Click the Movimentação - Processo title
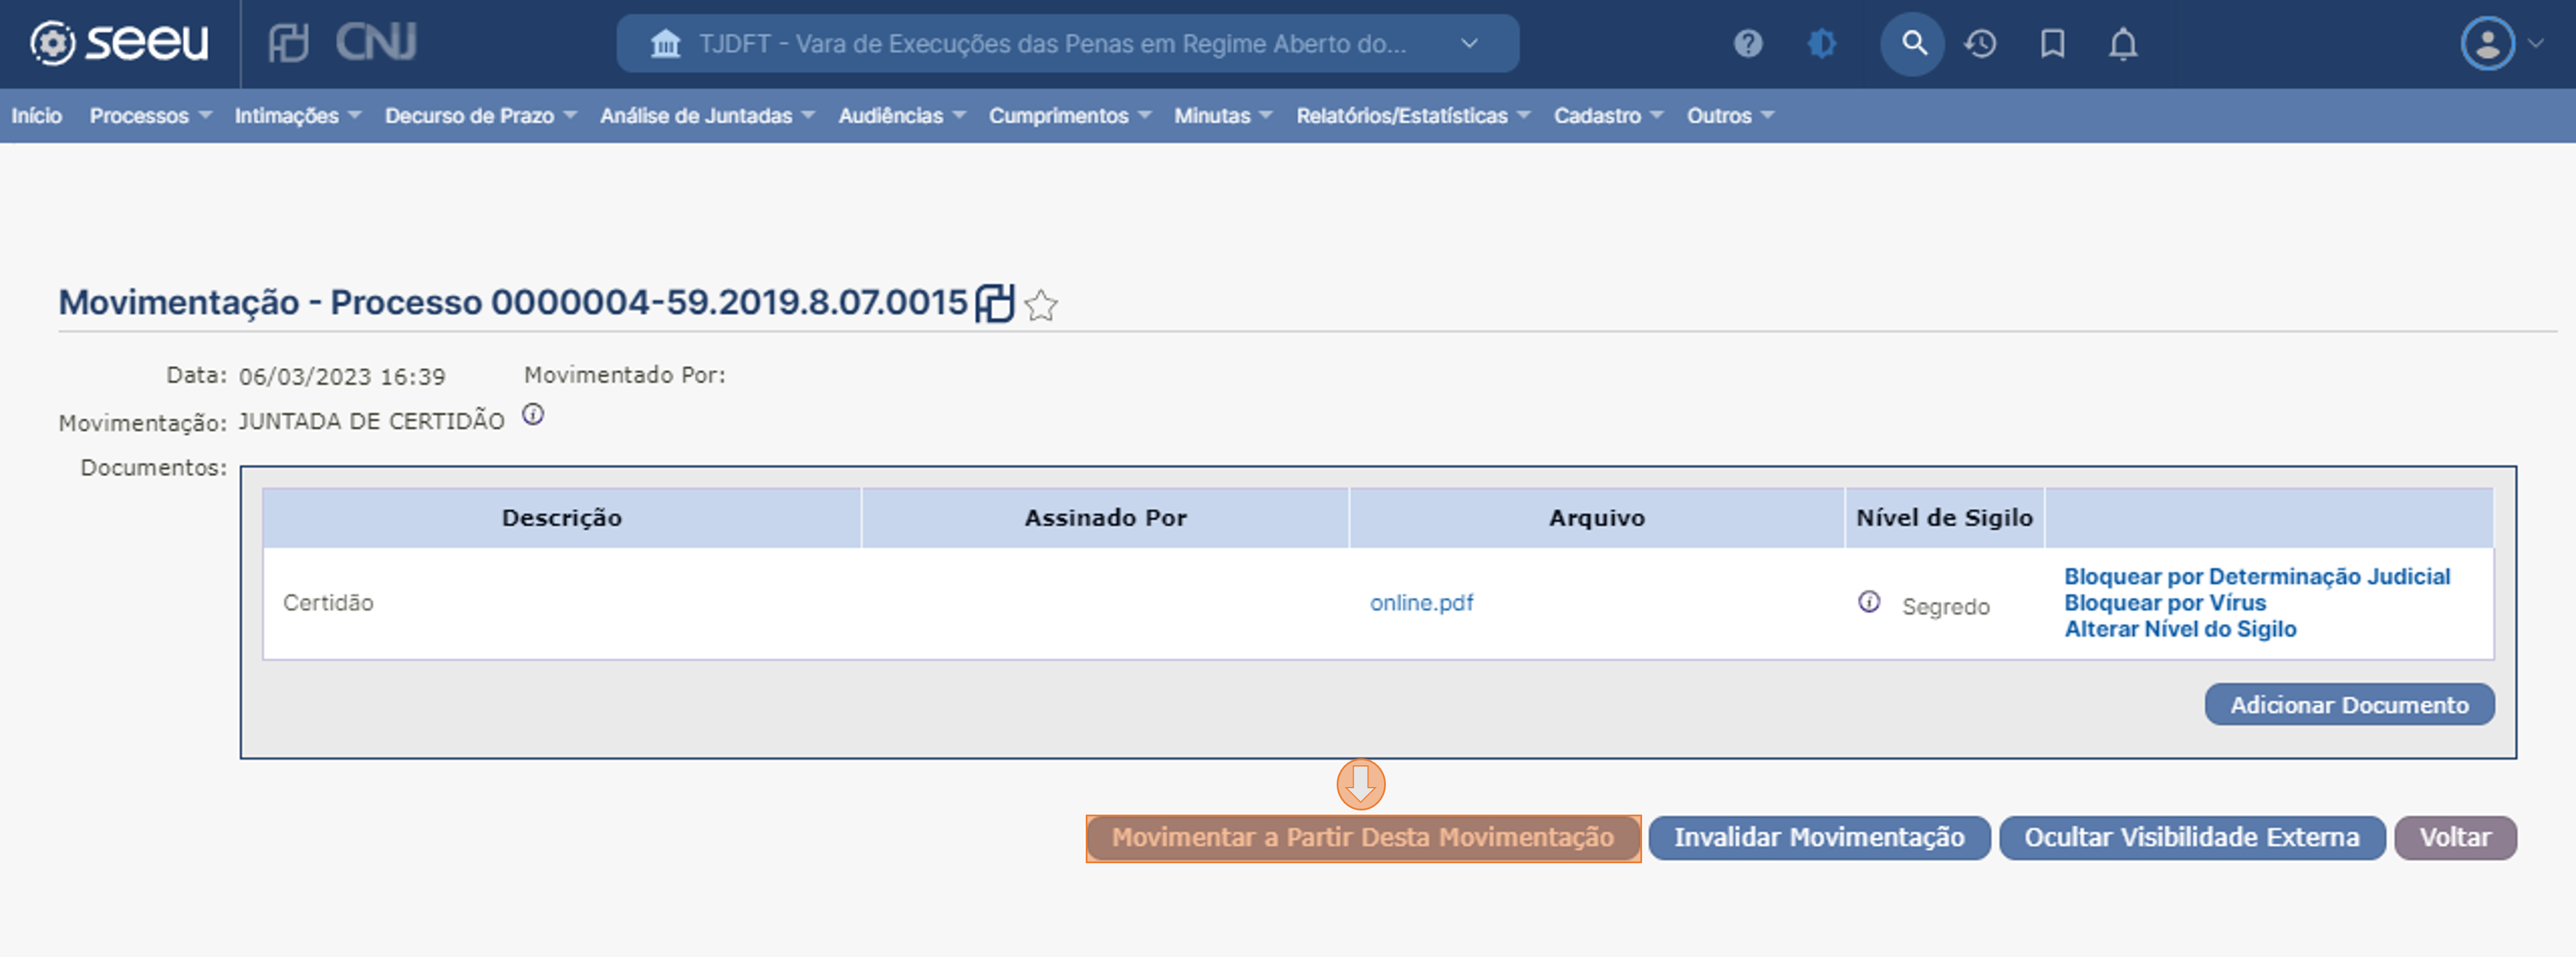Viewport: 2576px width, 957px height. [513, 302]
